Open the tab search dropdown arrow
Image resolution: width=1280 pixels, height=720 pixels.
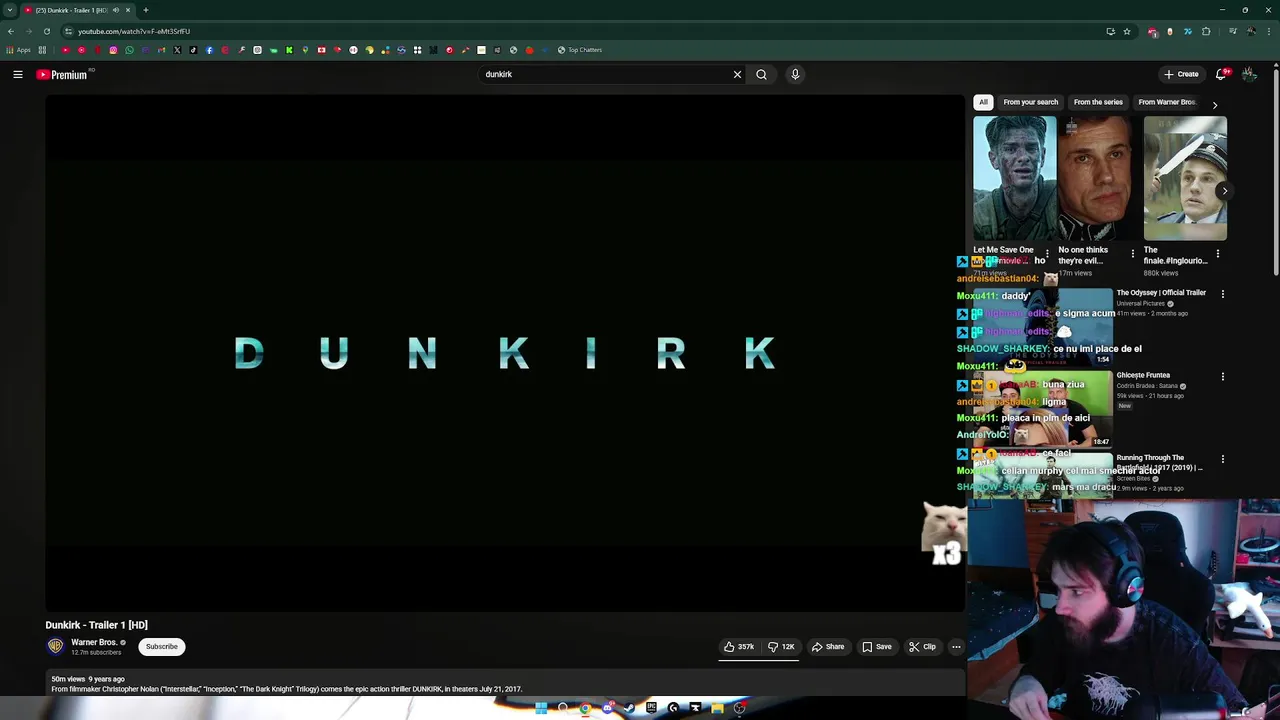click(x=10, y=10)
